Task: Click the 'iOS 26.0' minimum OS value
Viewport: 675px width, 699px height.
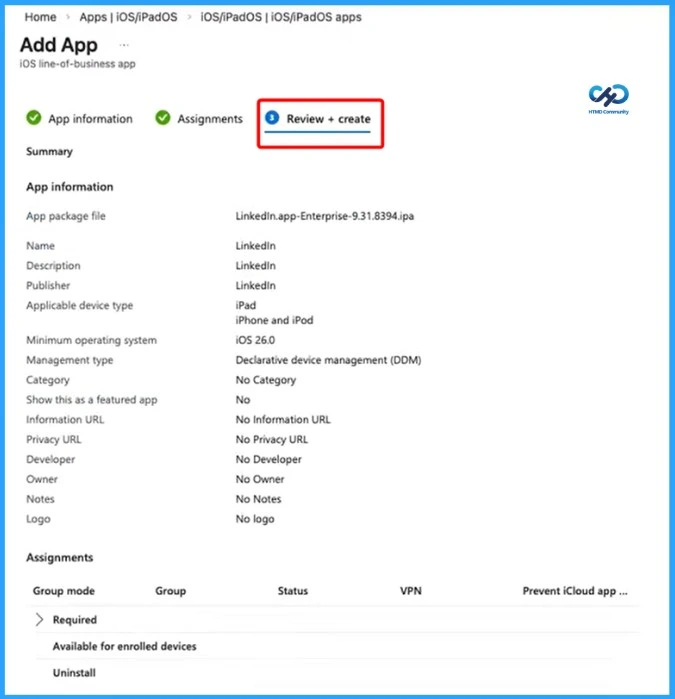Action: (255, 340)
